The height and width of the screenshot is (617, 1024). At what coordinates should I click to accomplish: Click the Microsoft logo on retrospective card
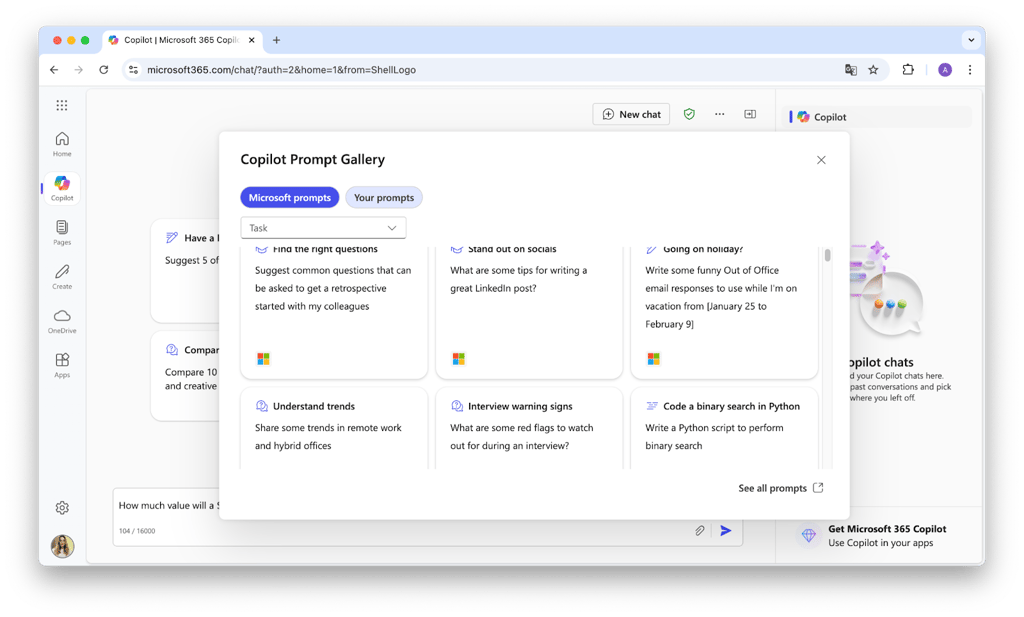263,358
